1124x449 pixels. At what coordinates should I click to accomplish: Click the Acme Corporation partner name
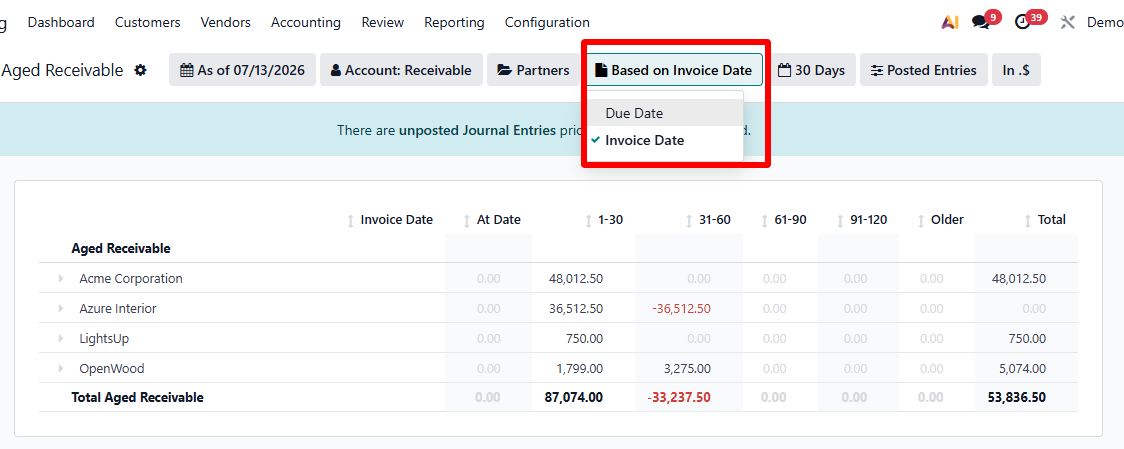point(131,278)
